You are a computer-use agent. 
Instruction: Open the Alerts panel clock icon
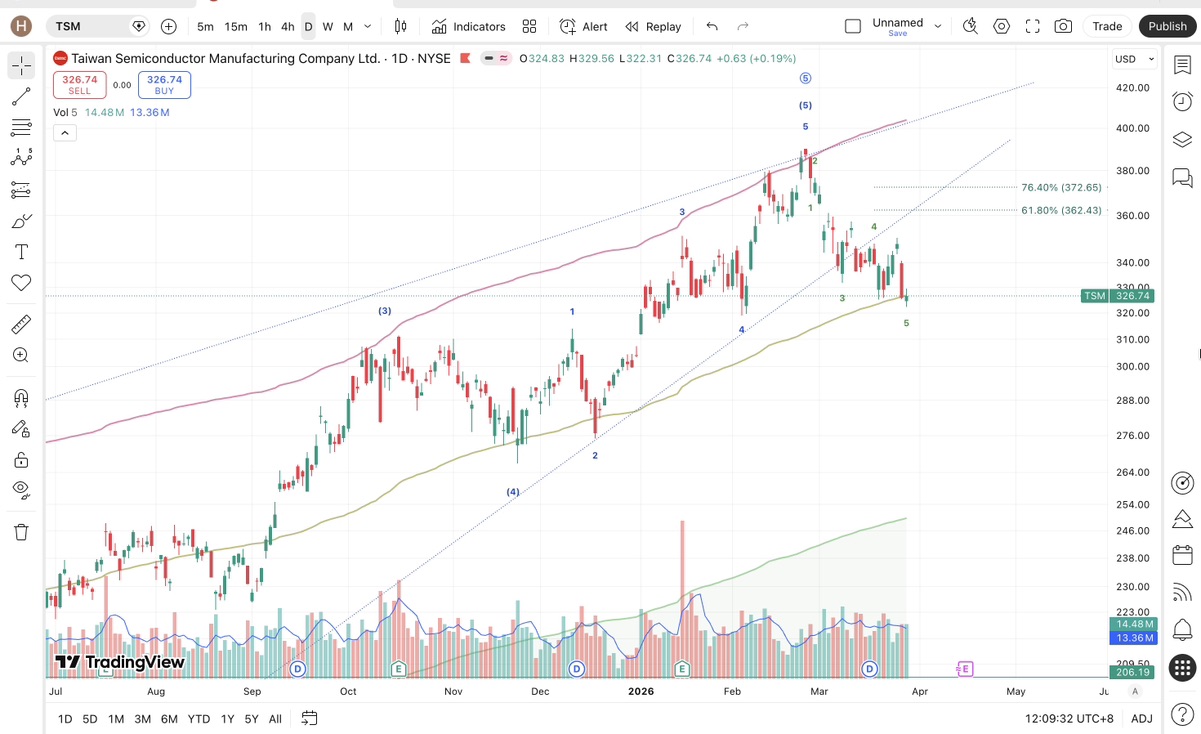[1182, 102]
